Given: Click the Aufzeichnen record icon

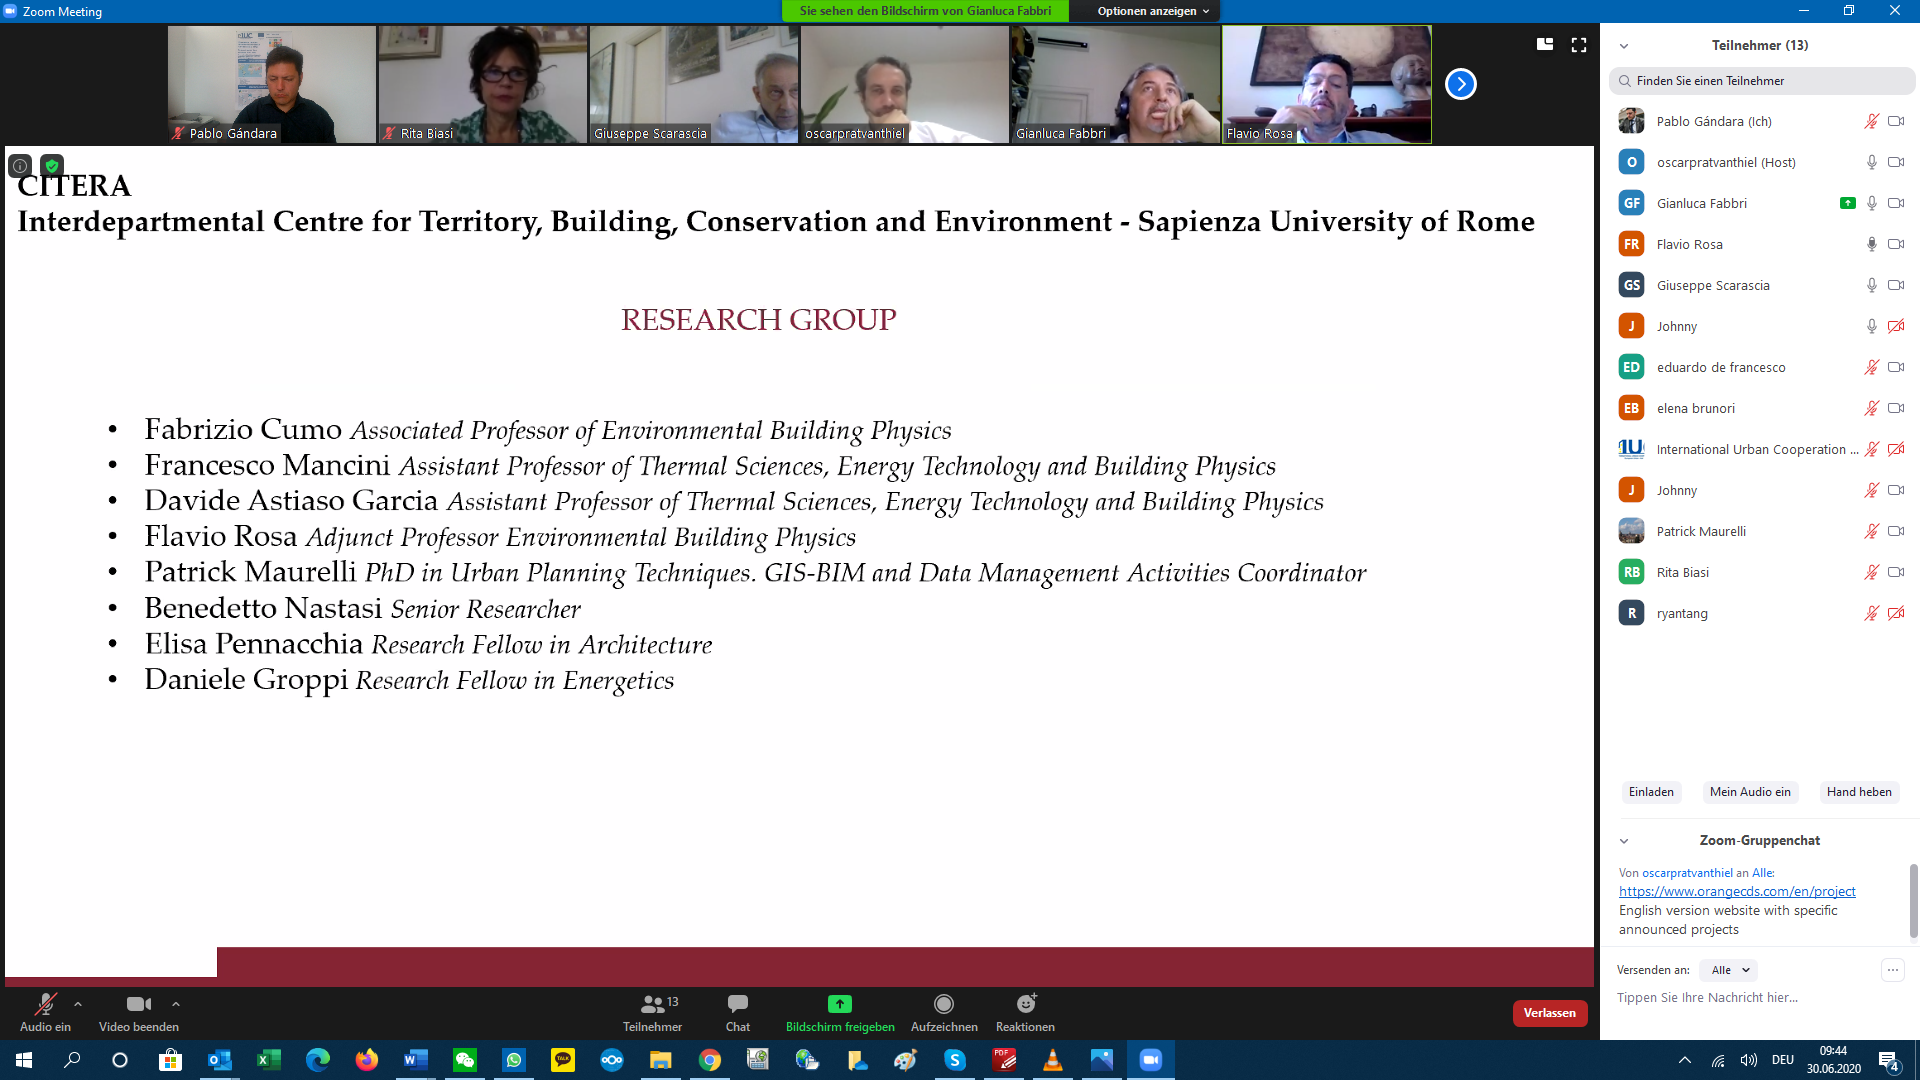Looking at the screenshot, I should coord(943,1004).
